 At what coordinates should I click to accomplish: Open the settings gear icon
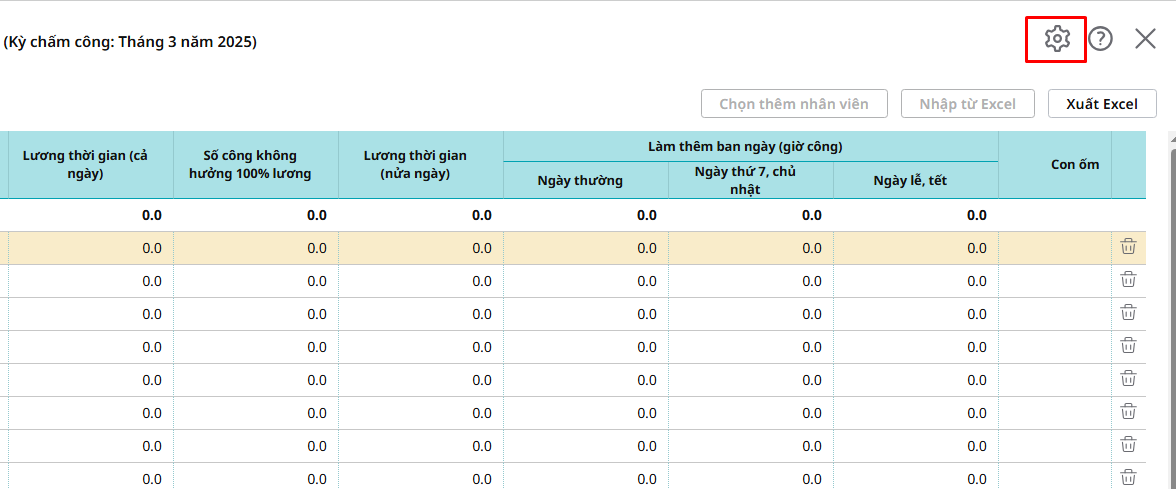(1056, 39)
